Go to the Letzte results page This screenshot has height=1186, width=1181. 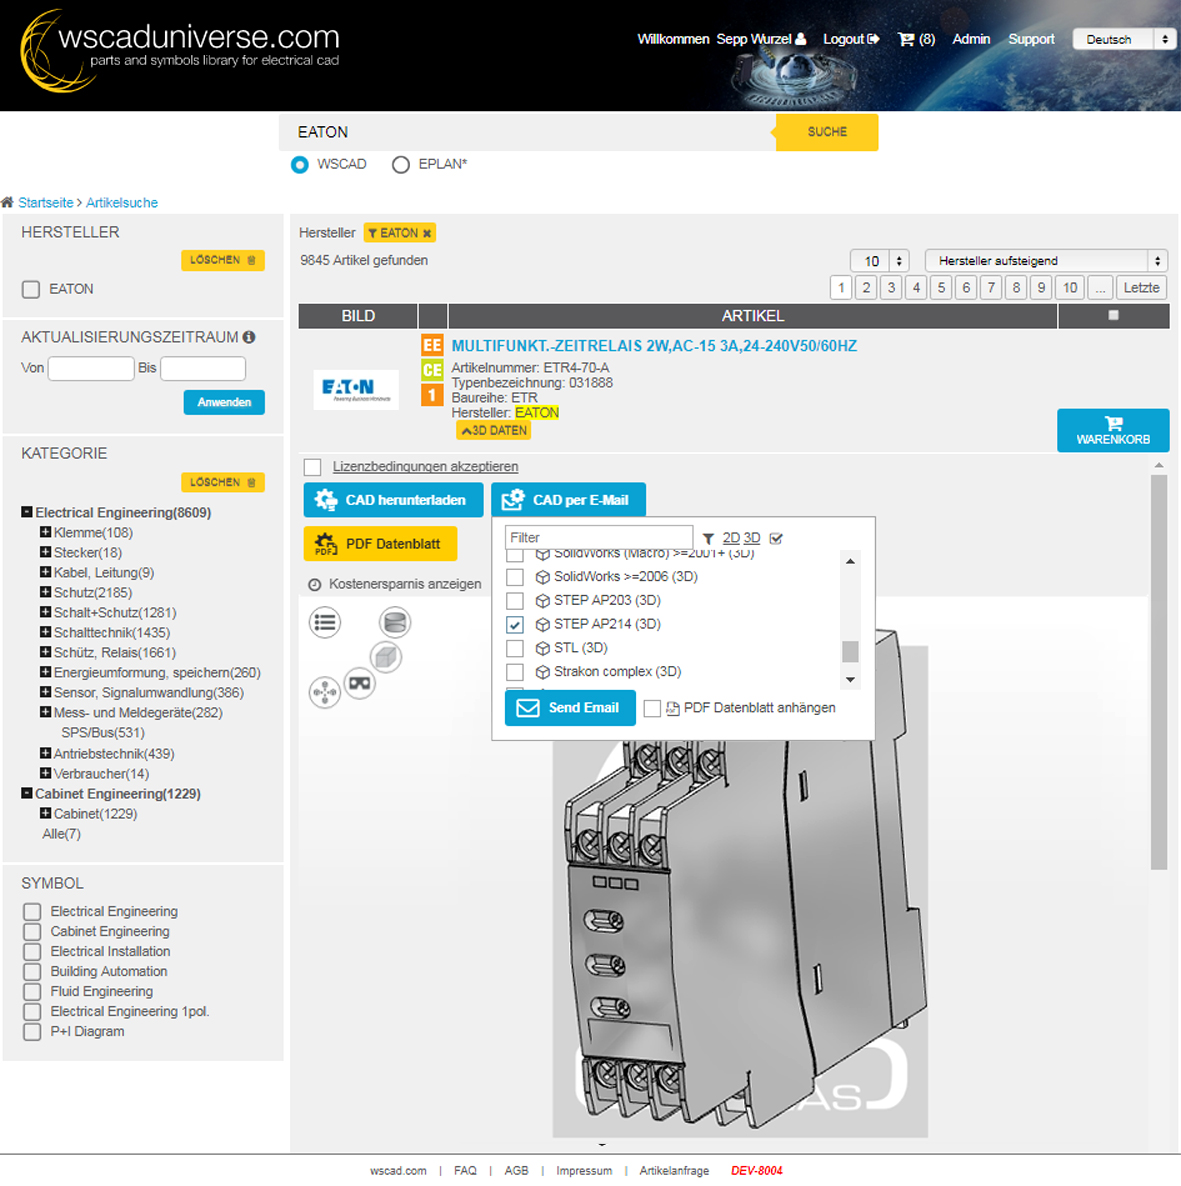[1141, 288]
